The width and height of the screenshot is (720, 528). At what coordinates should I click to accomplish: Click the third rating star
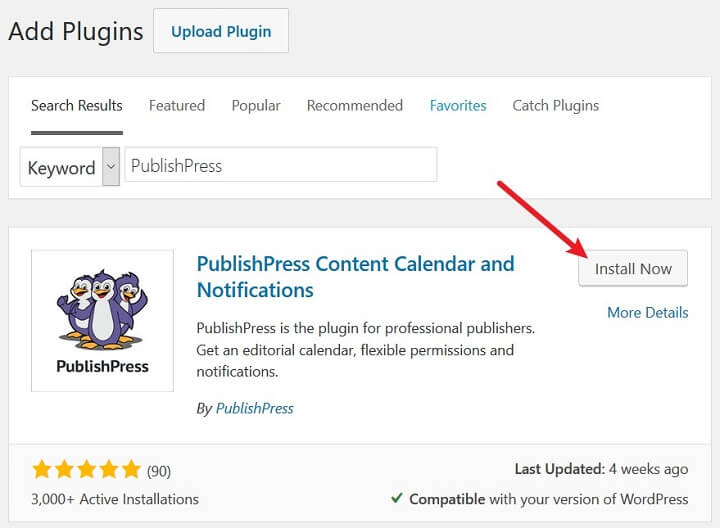86,470
